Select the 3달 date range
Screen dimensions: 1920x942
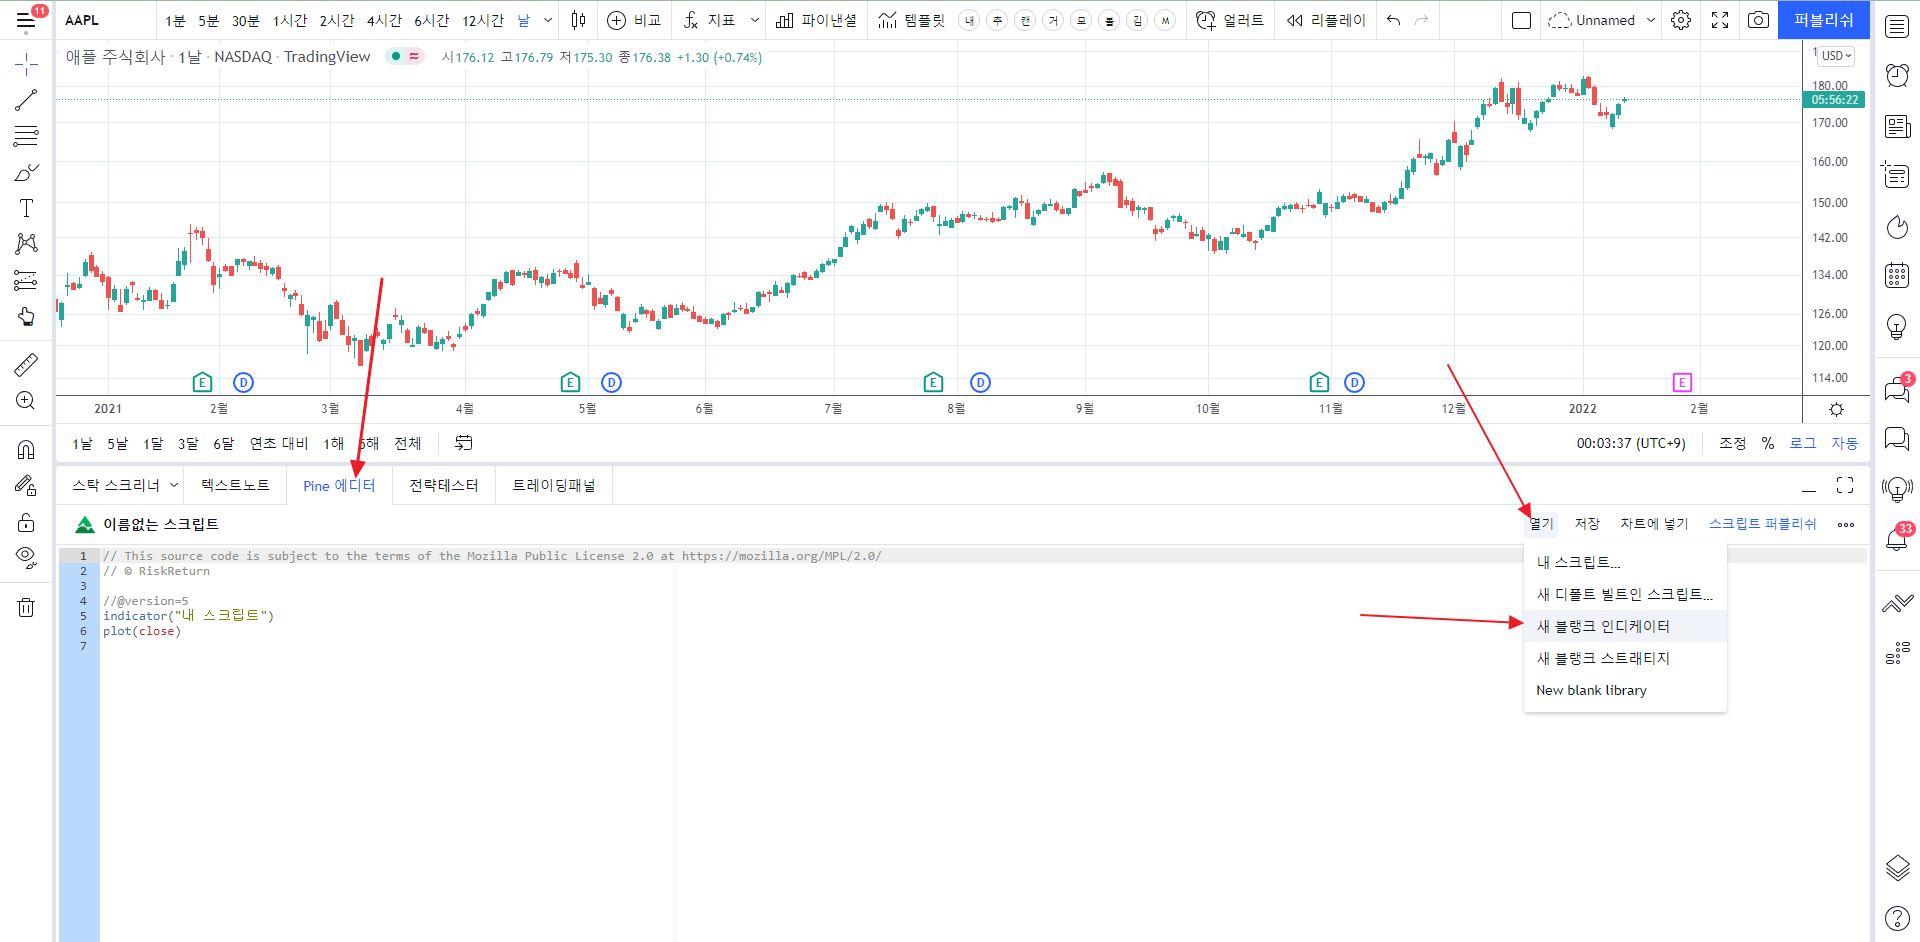188,444
